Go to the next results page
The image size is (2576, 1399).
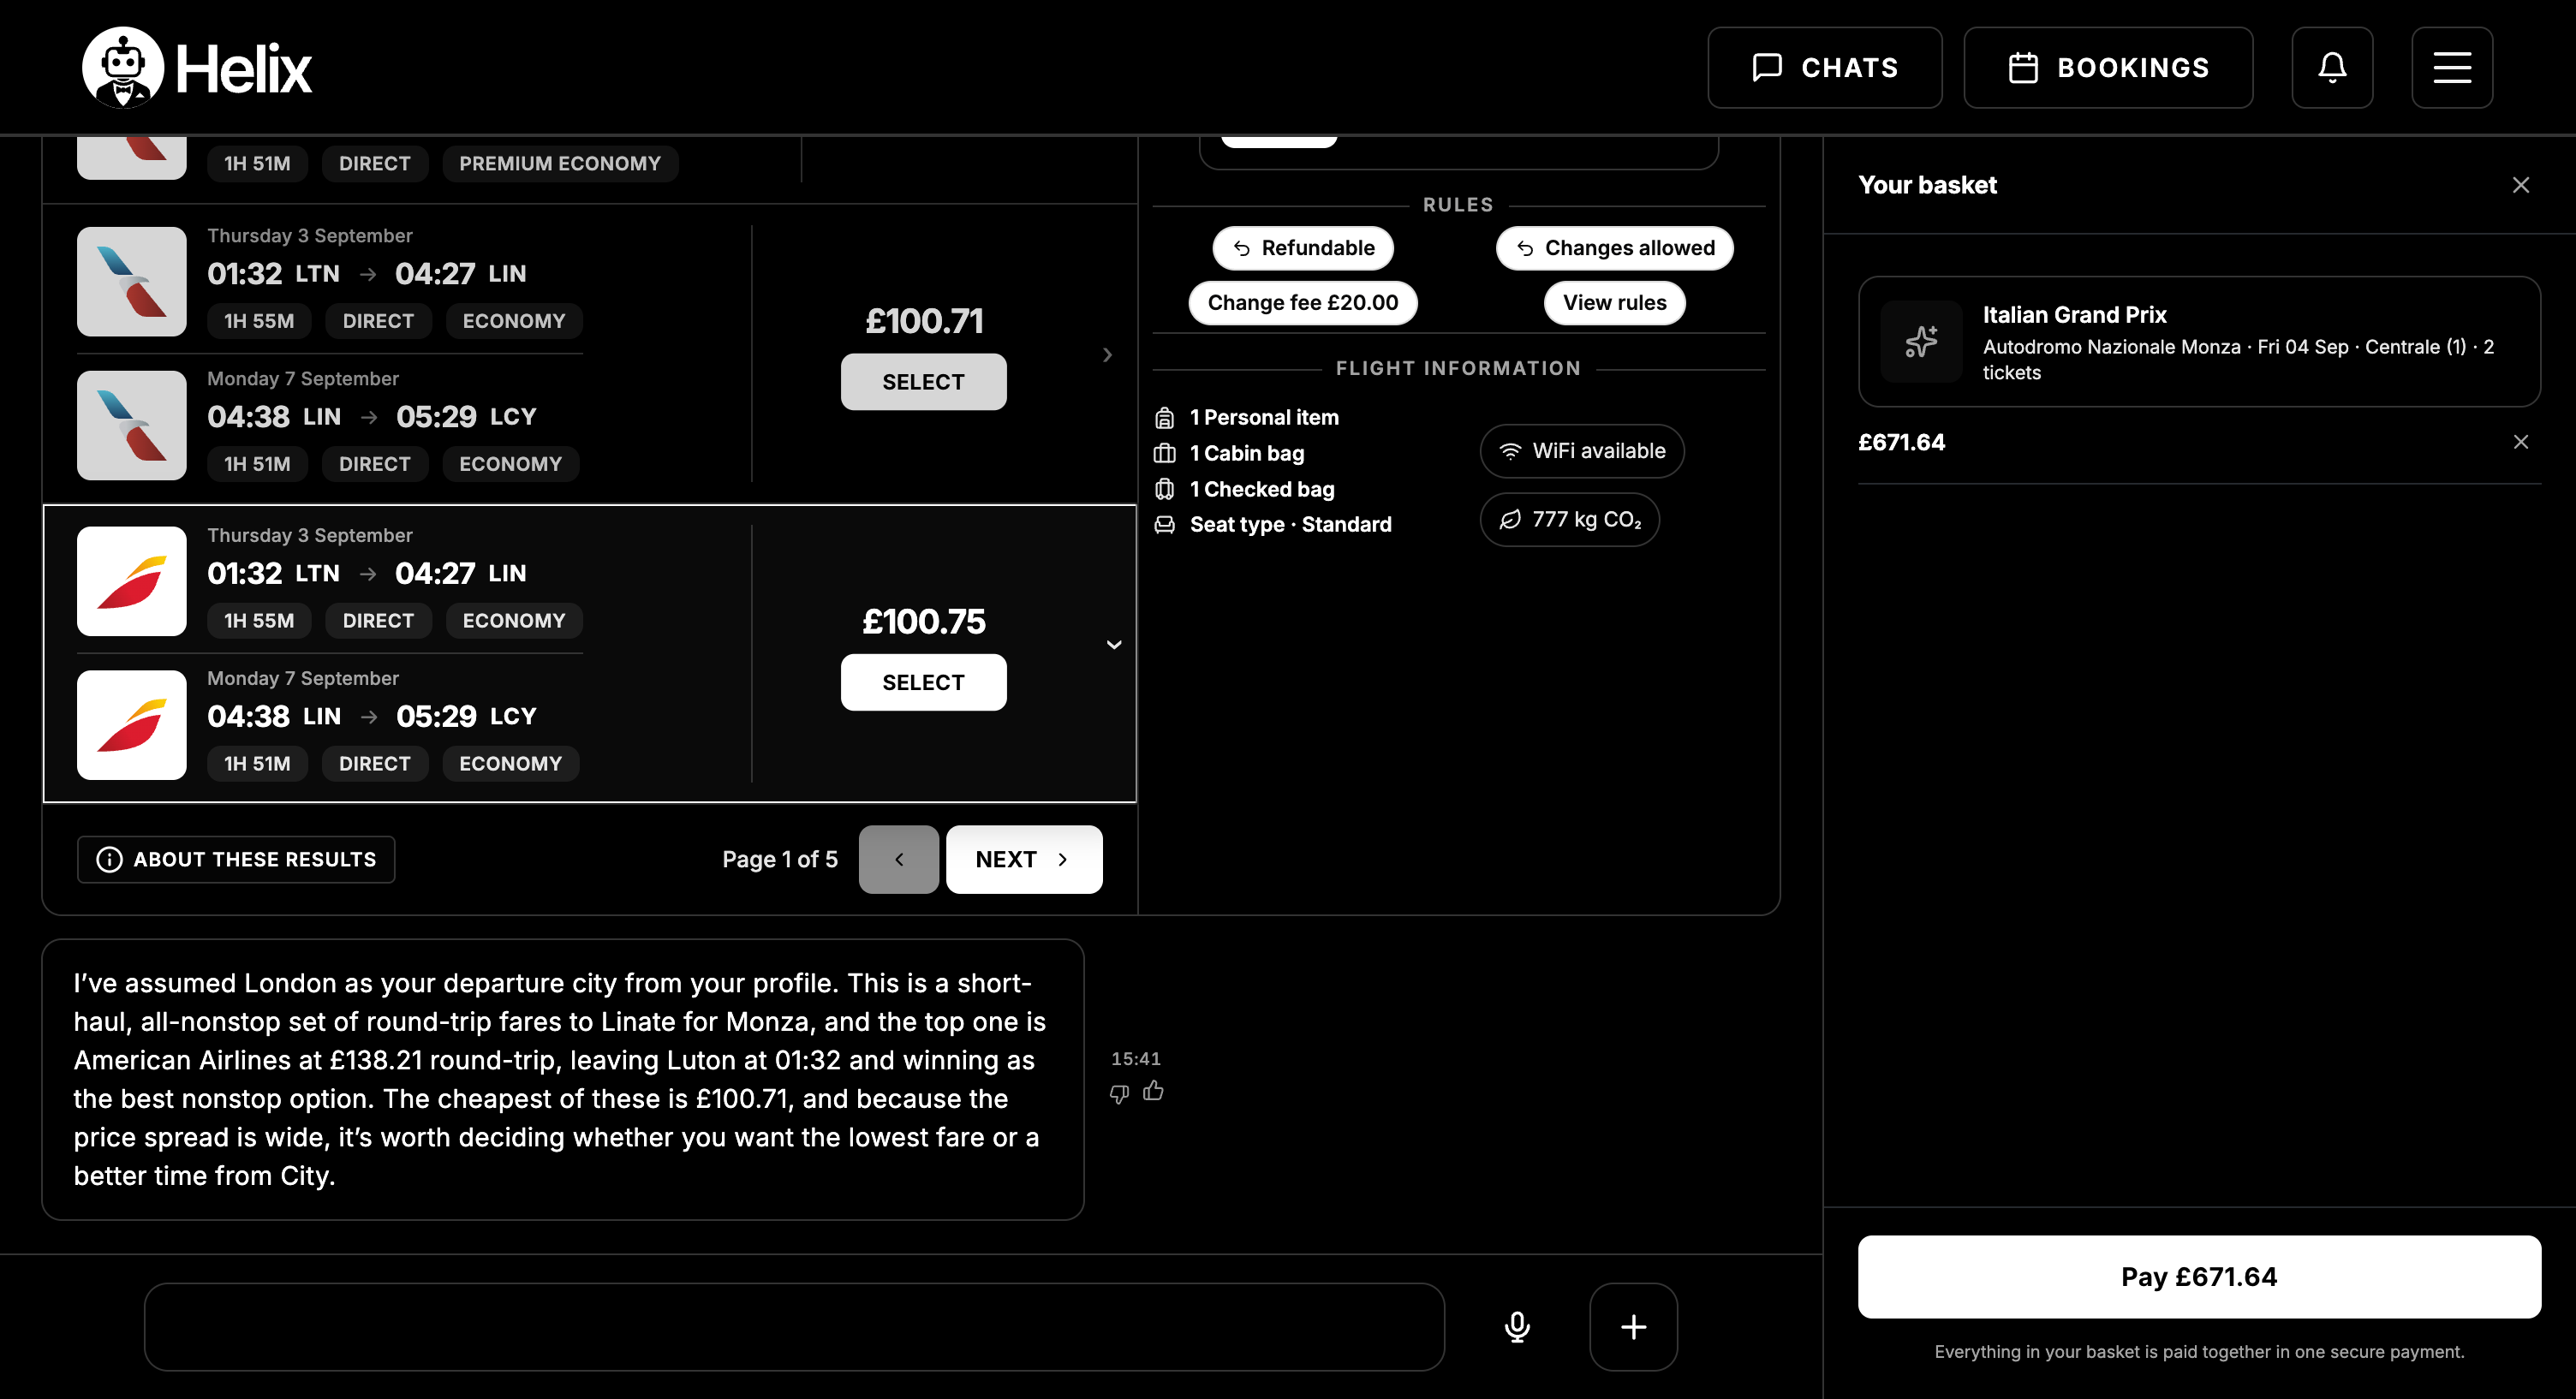click(x=1024, y=859)
